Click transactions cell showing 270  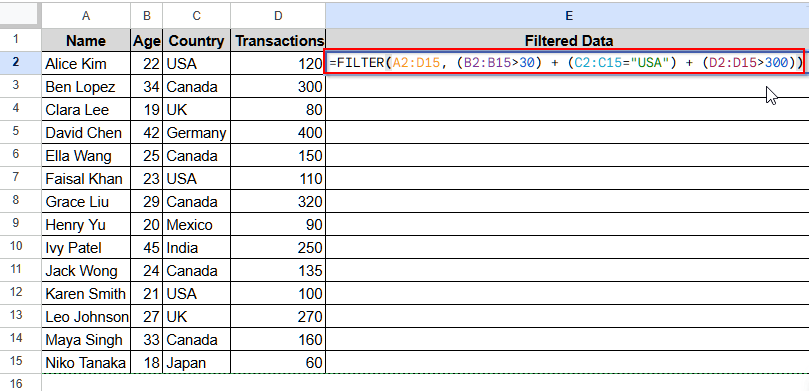(278, 316)
